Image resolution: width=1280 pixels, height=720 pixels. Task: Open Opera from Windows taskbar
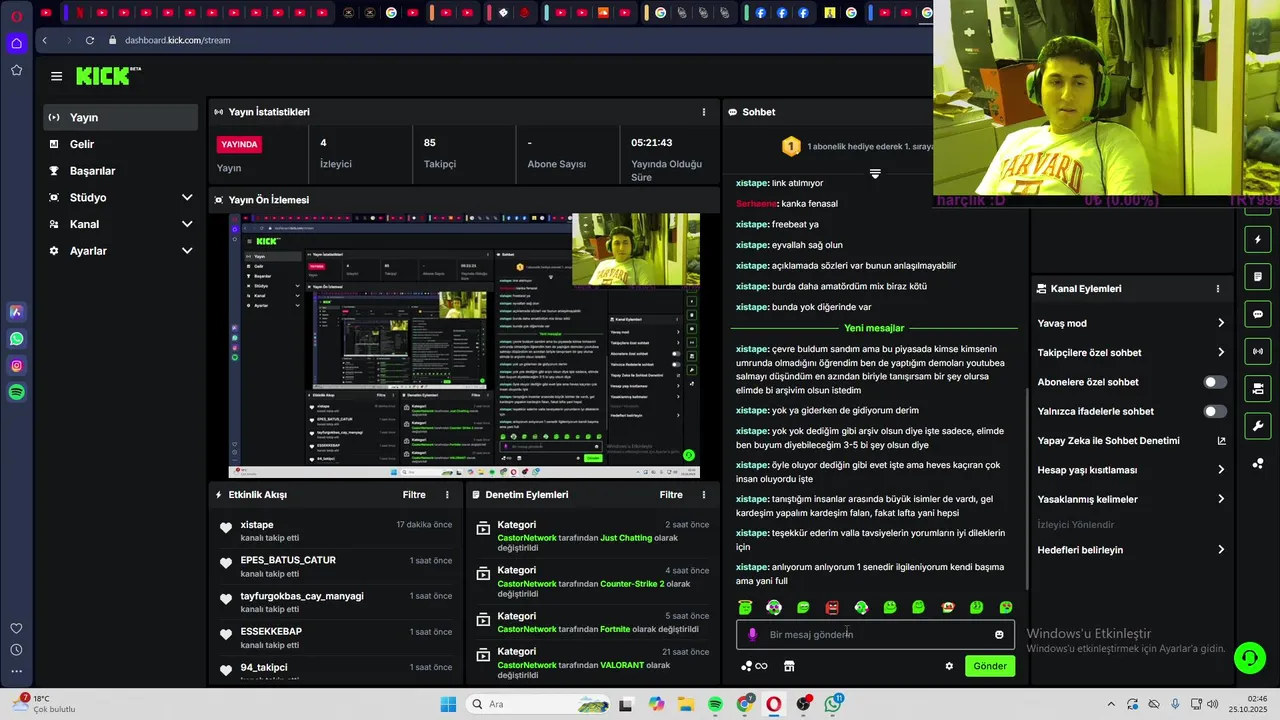tap(774, 704)
